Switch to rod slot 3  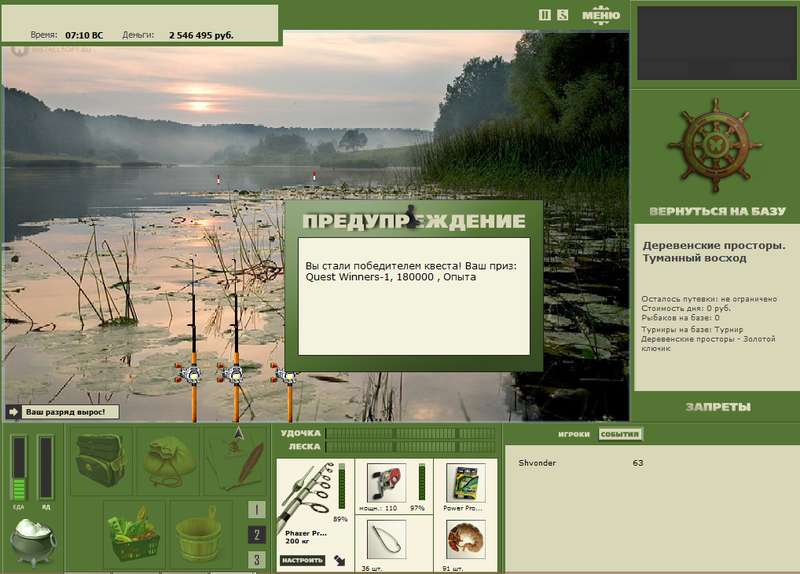click(x=257, y=560)
